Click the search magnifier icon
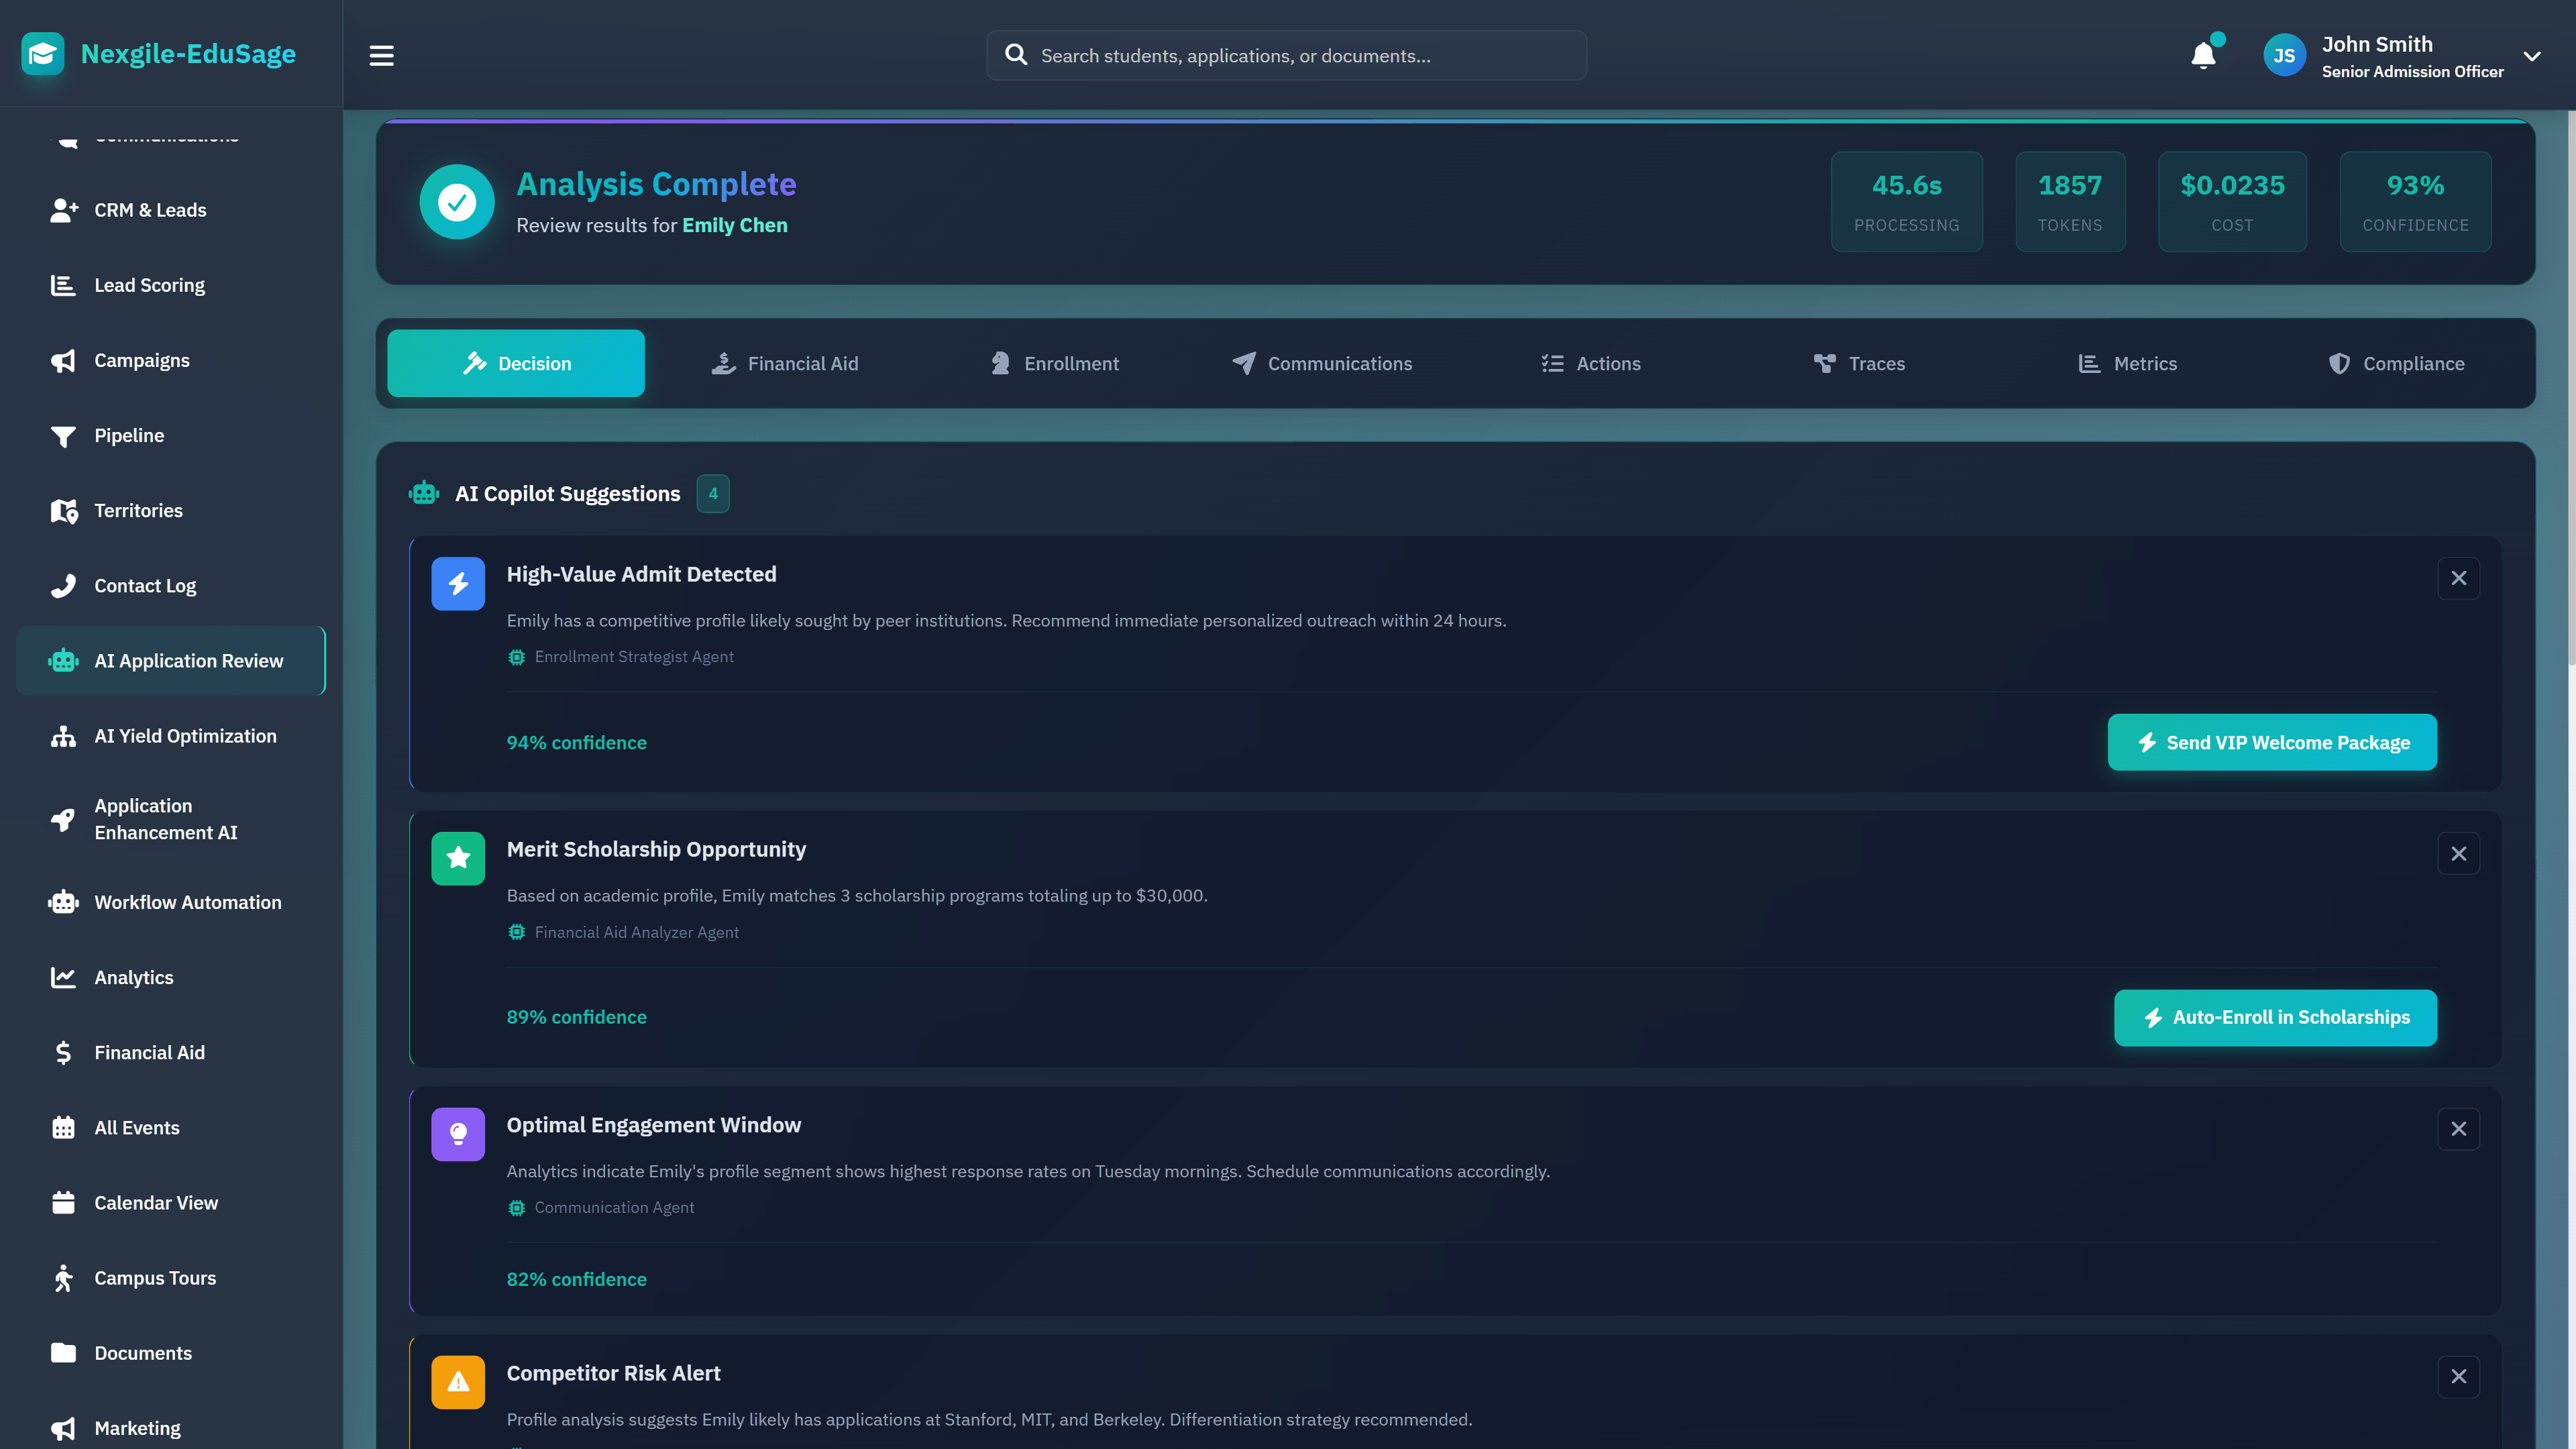Image resolution: width=2576 pixels, height=1449 pixels. click(1016, 55)
